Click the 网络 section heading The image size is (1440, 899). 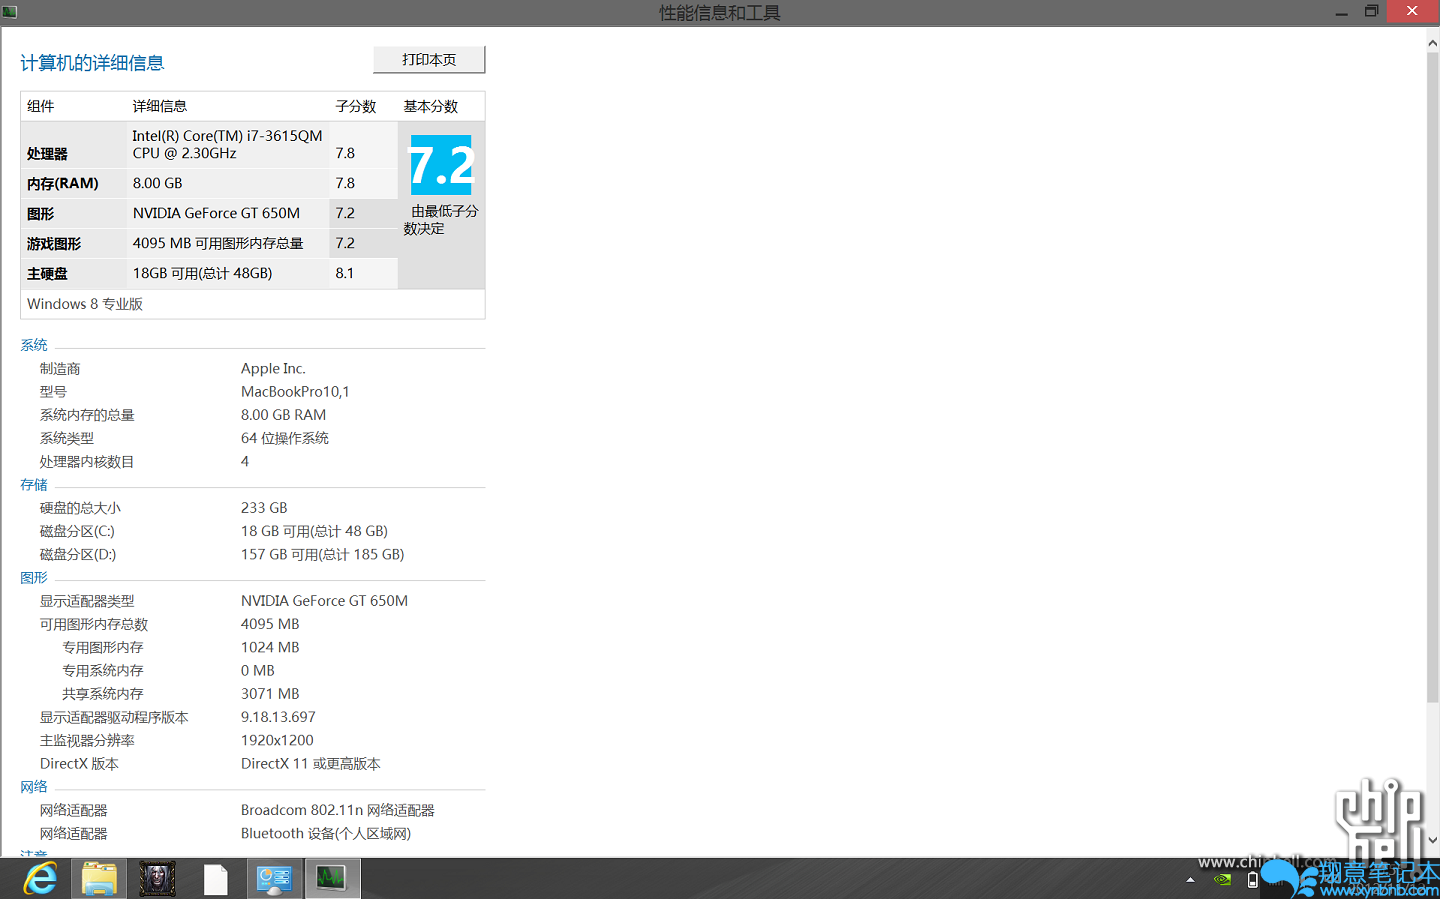click(34, 787)
